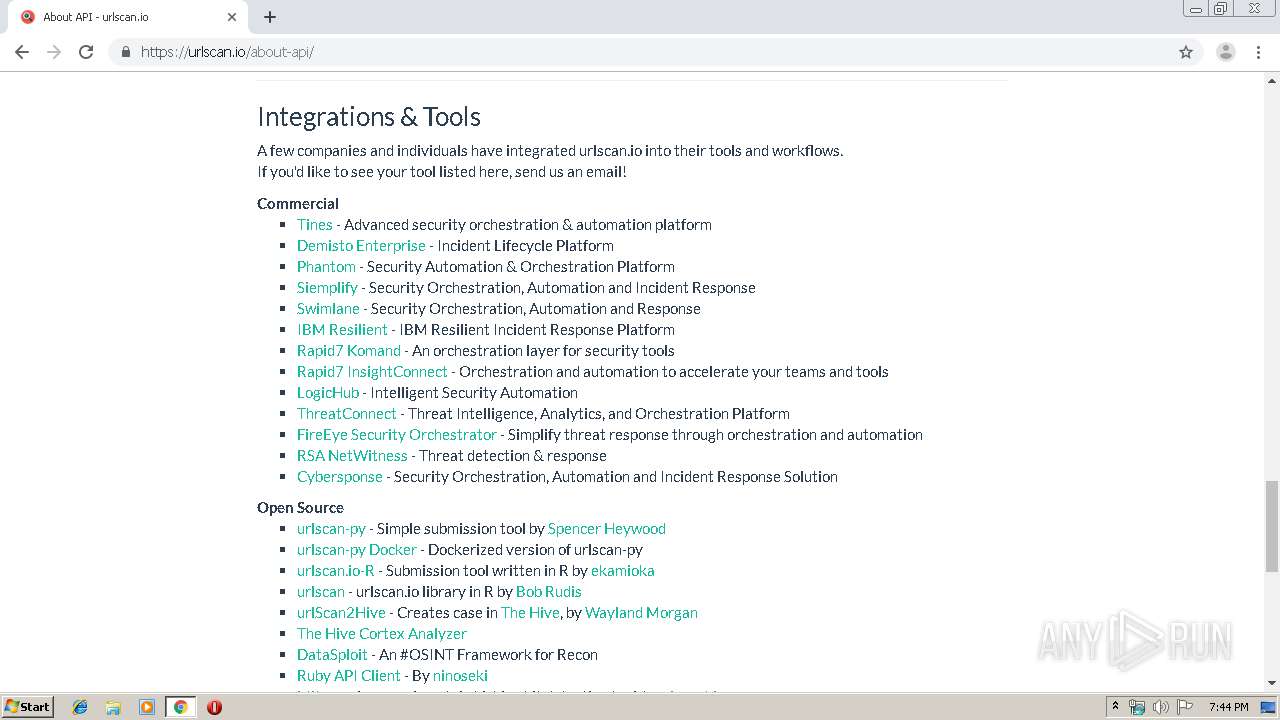
Task: Click the red stop-sign icon in taskbar
Action: [214, 707]
